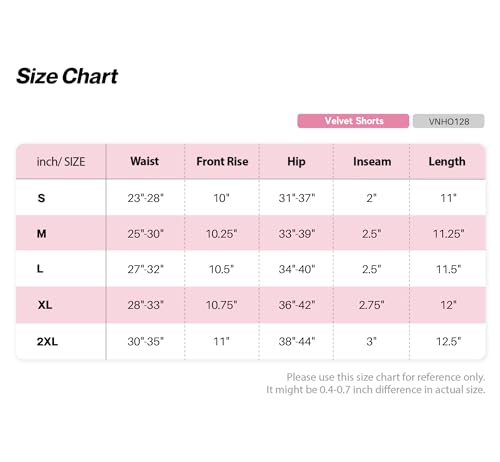Click the inch/ SIZE header cell
Image resolution: width=500 pixels, height=462 pixels.
61,162
